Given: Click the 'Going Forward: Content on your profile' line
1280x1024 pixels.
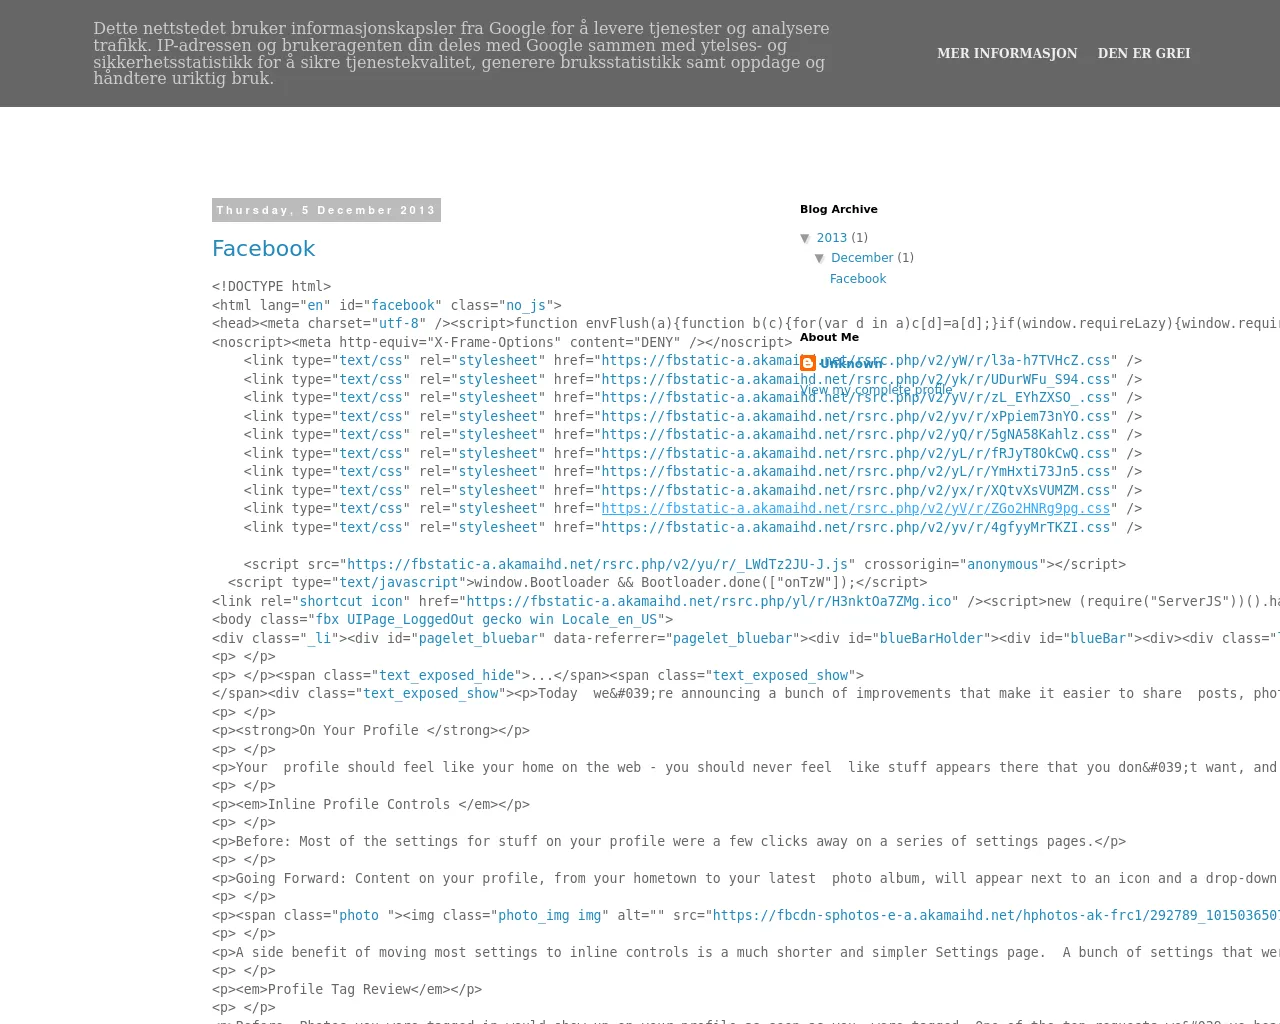Looking at the screenshot, I should pyautogui.click(x=746, y=878).
